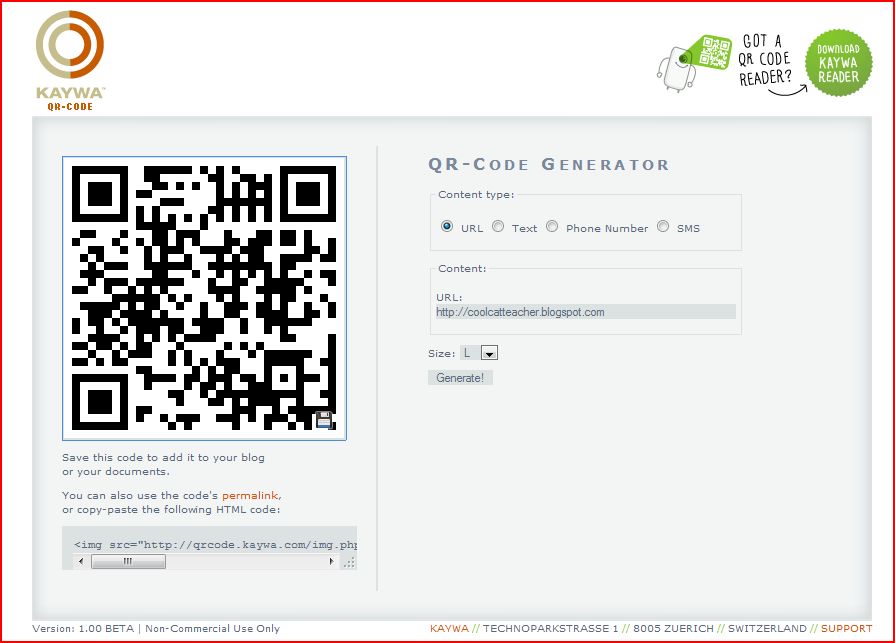
Task: Click the 'Size:' label
Action: [441, 353]
